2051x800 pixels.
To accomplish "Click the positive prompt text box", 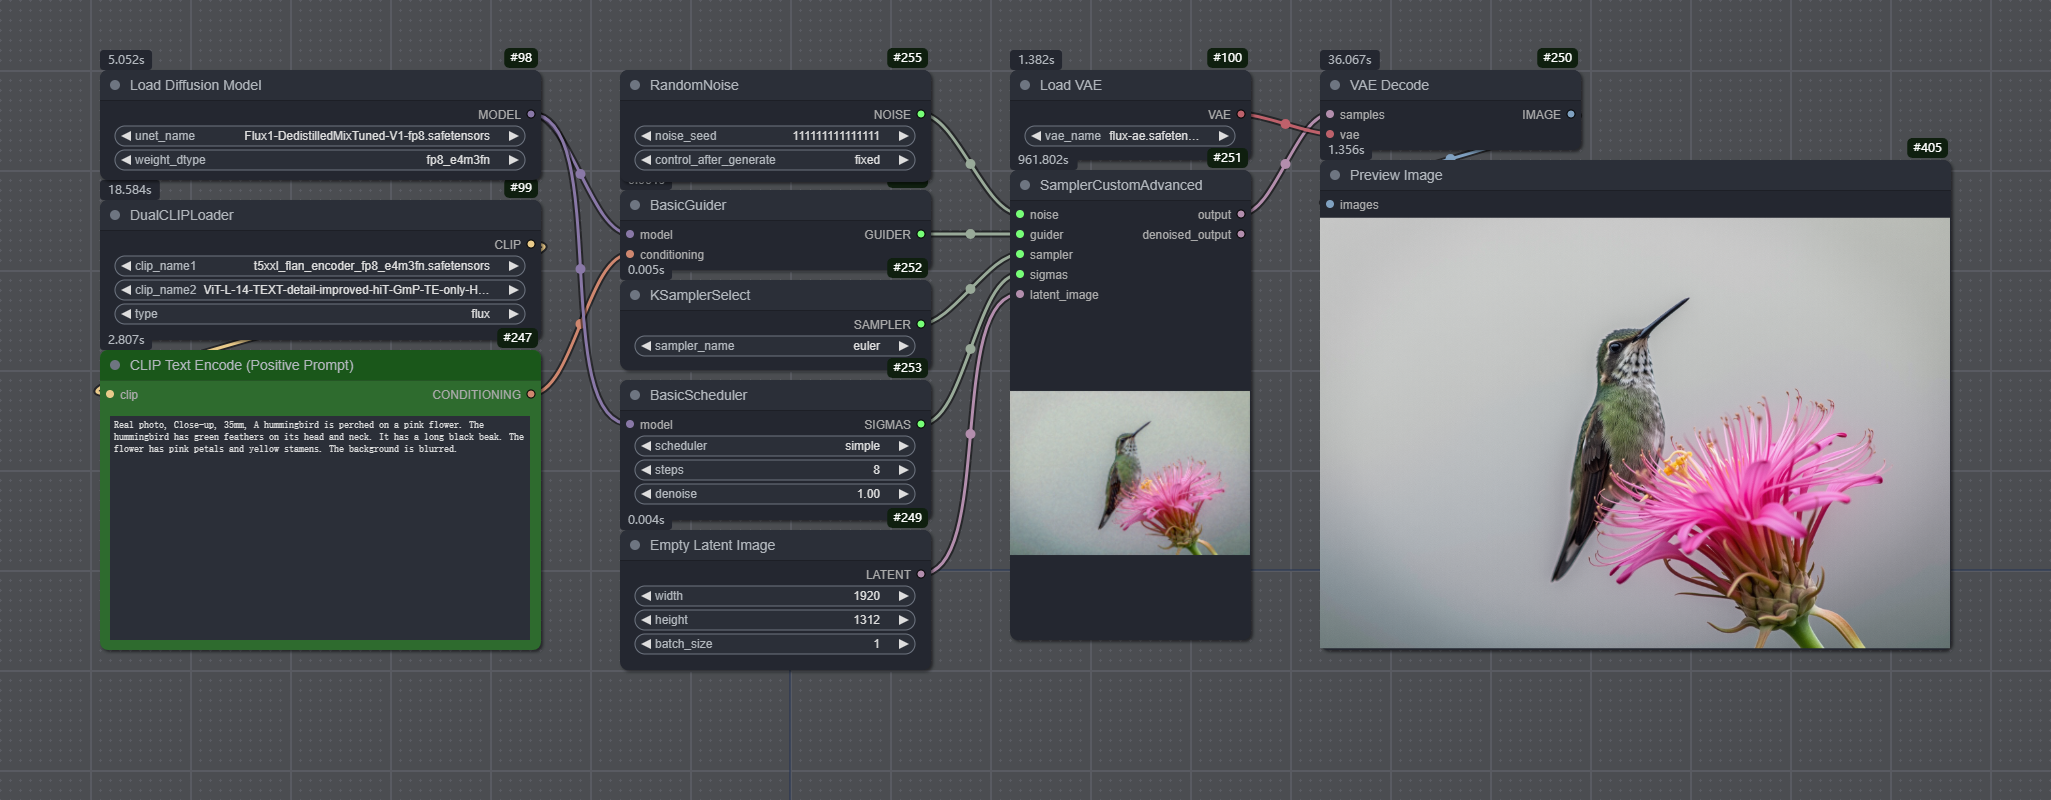I will (x=320, y=528).
